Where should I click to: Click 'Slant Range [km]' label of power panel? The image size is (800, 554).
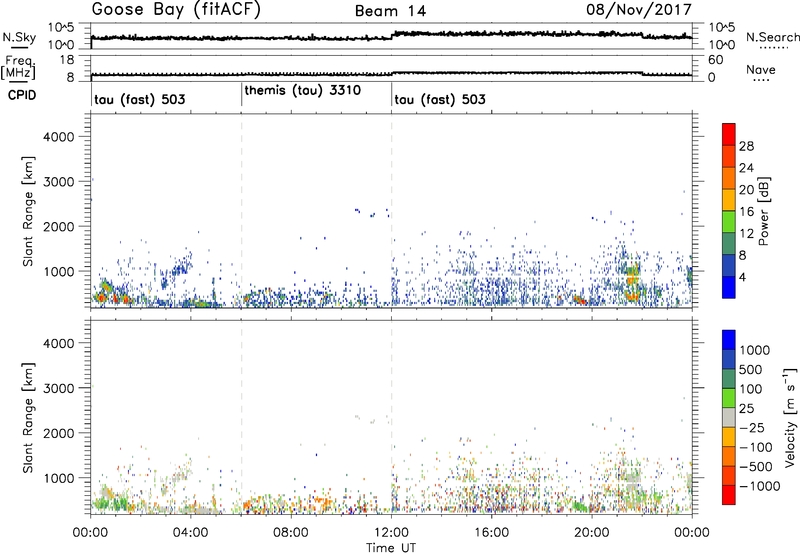[28, 211]
